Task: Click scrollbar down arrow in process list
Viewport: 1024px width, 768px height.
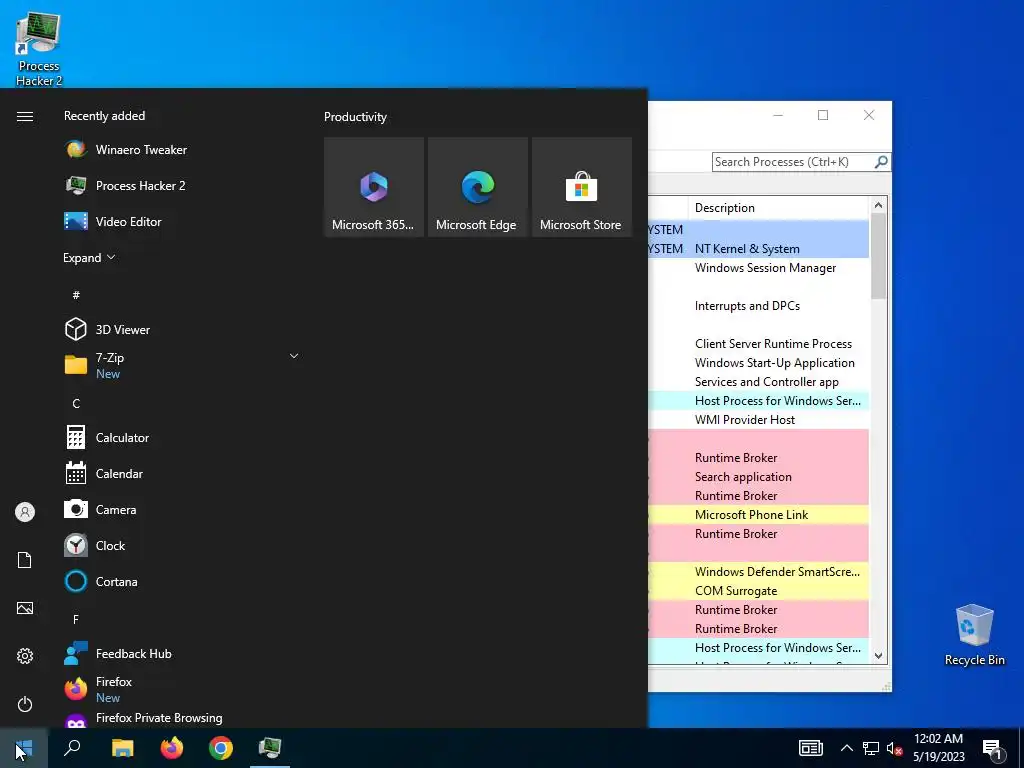Action: tap(878, 656)
